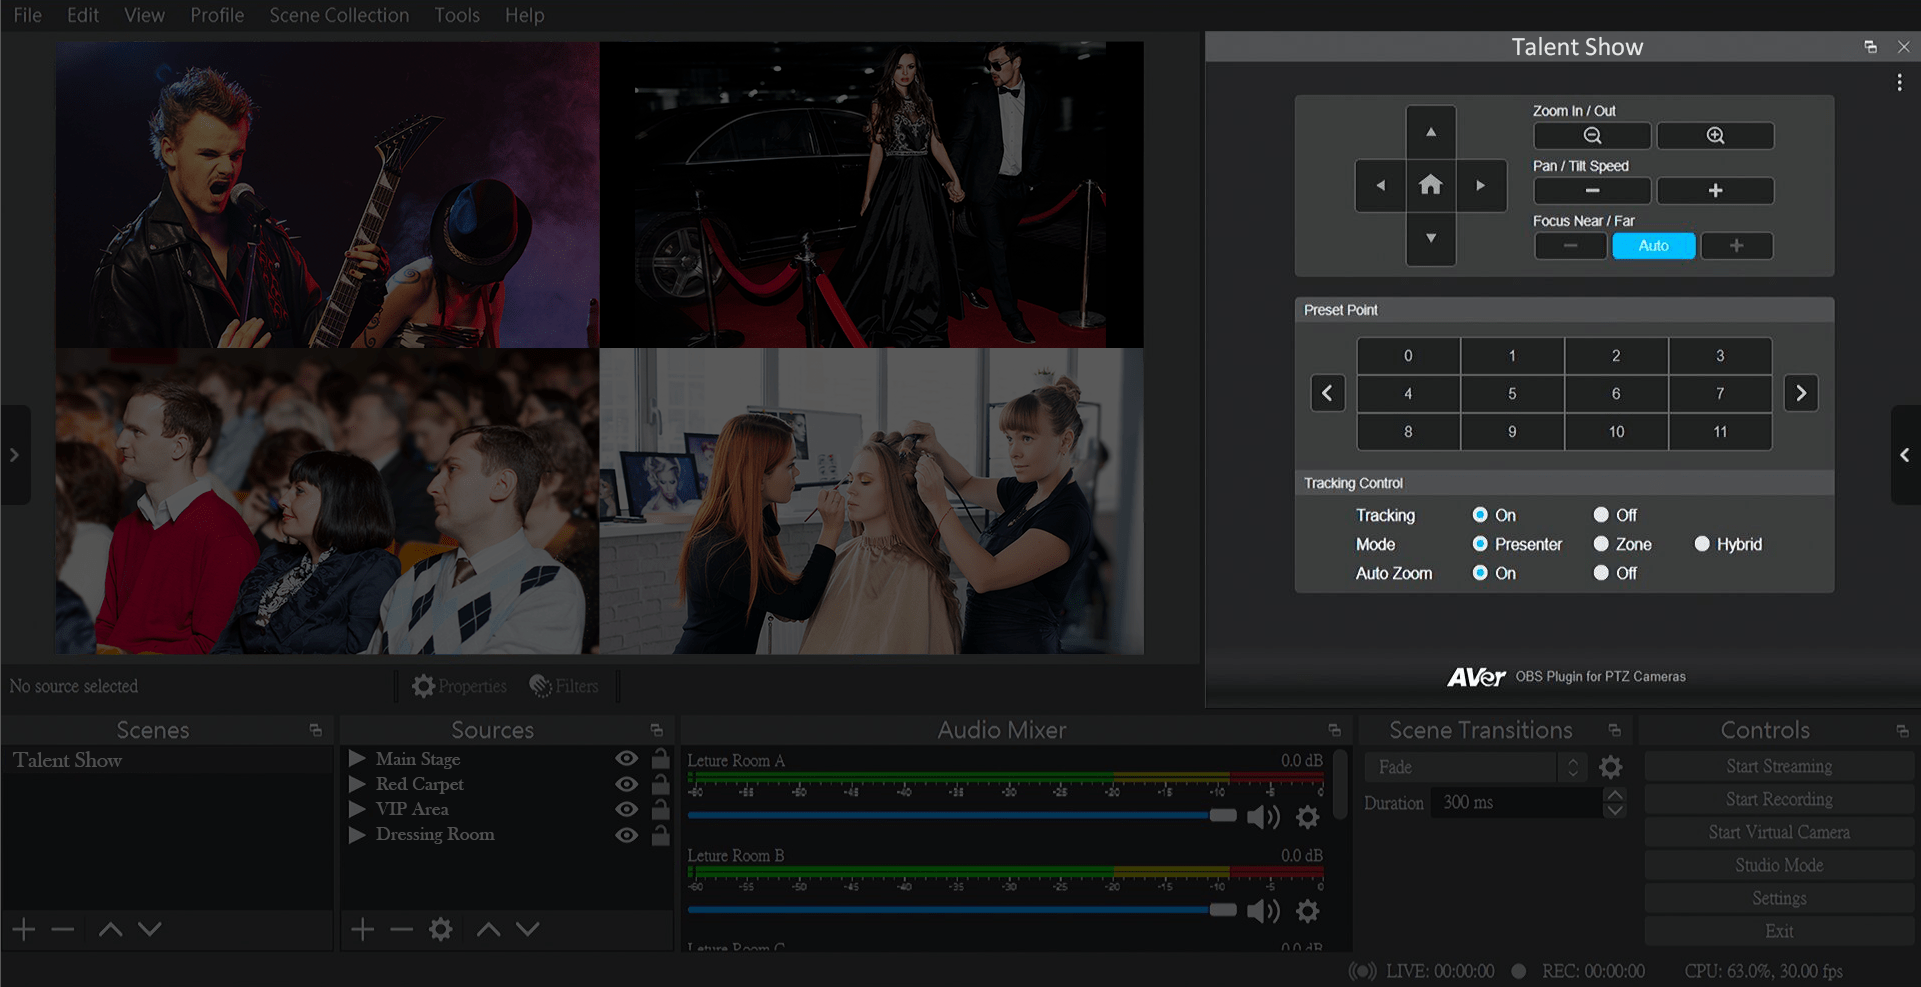Click the Zoom In icon in PTZ controls
Image resolution: width=1921 pixels, height=987 pixels.
coord(1715,135)
